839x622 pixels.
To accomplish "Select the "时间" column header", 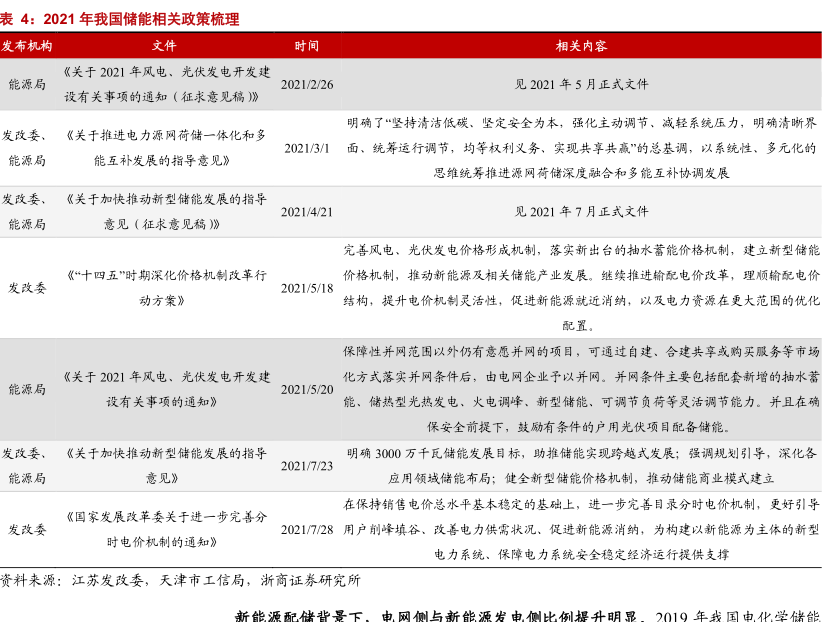I will coord(307,46).
